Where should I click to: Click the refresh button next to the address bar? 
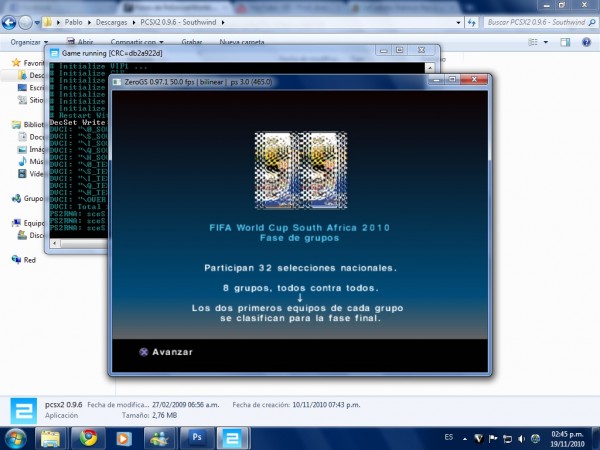pyautogui.click(x=472, y=23)
